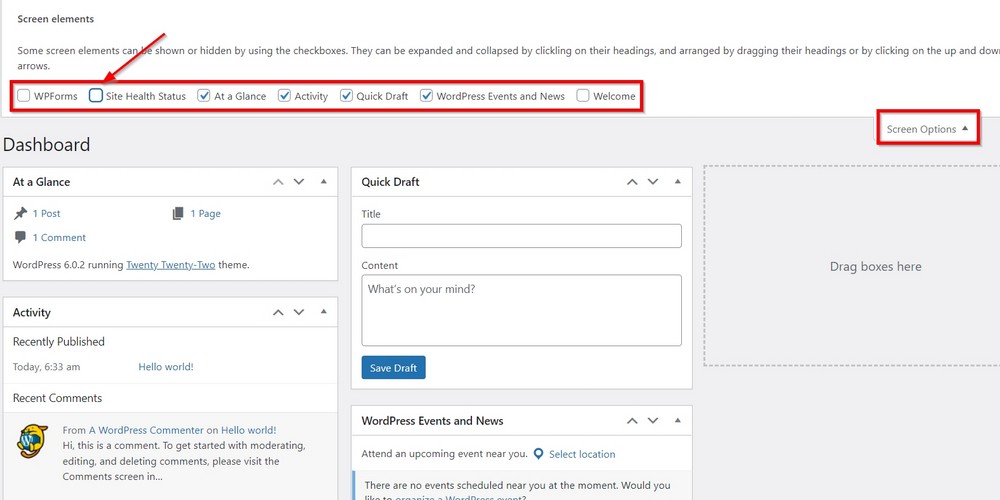Move WordPress Events and News down

click(652, 421)
